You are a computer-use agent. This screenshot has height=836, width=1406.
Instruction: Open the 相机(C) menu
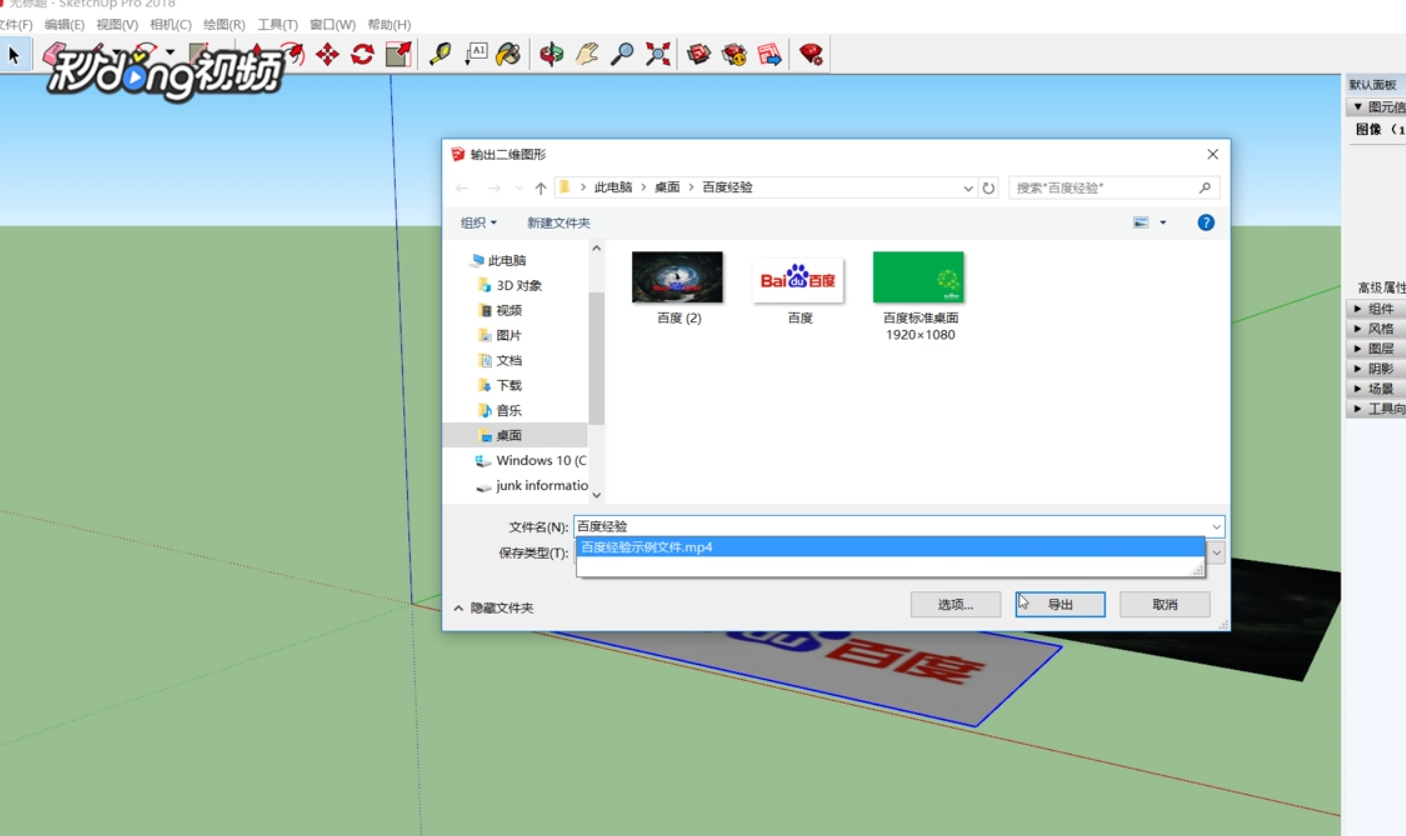point(170,24)
